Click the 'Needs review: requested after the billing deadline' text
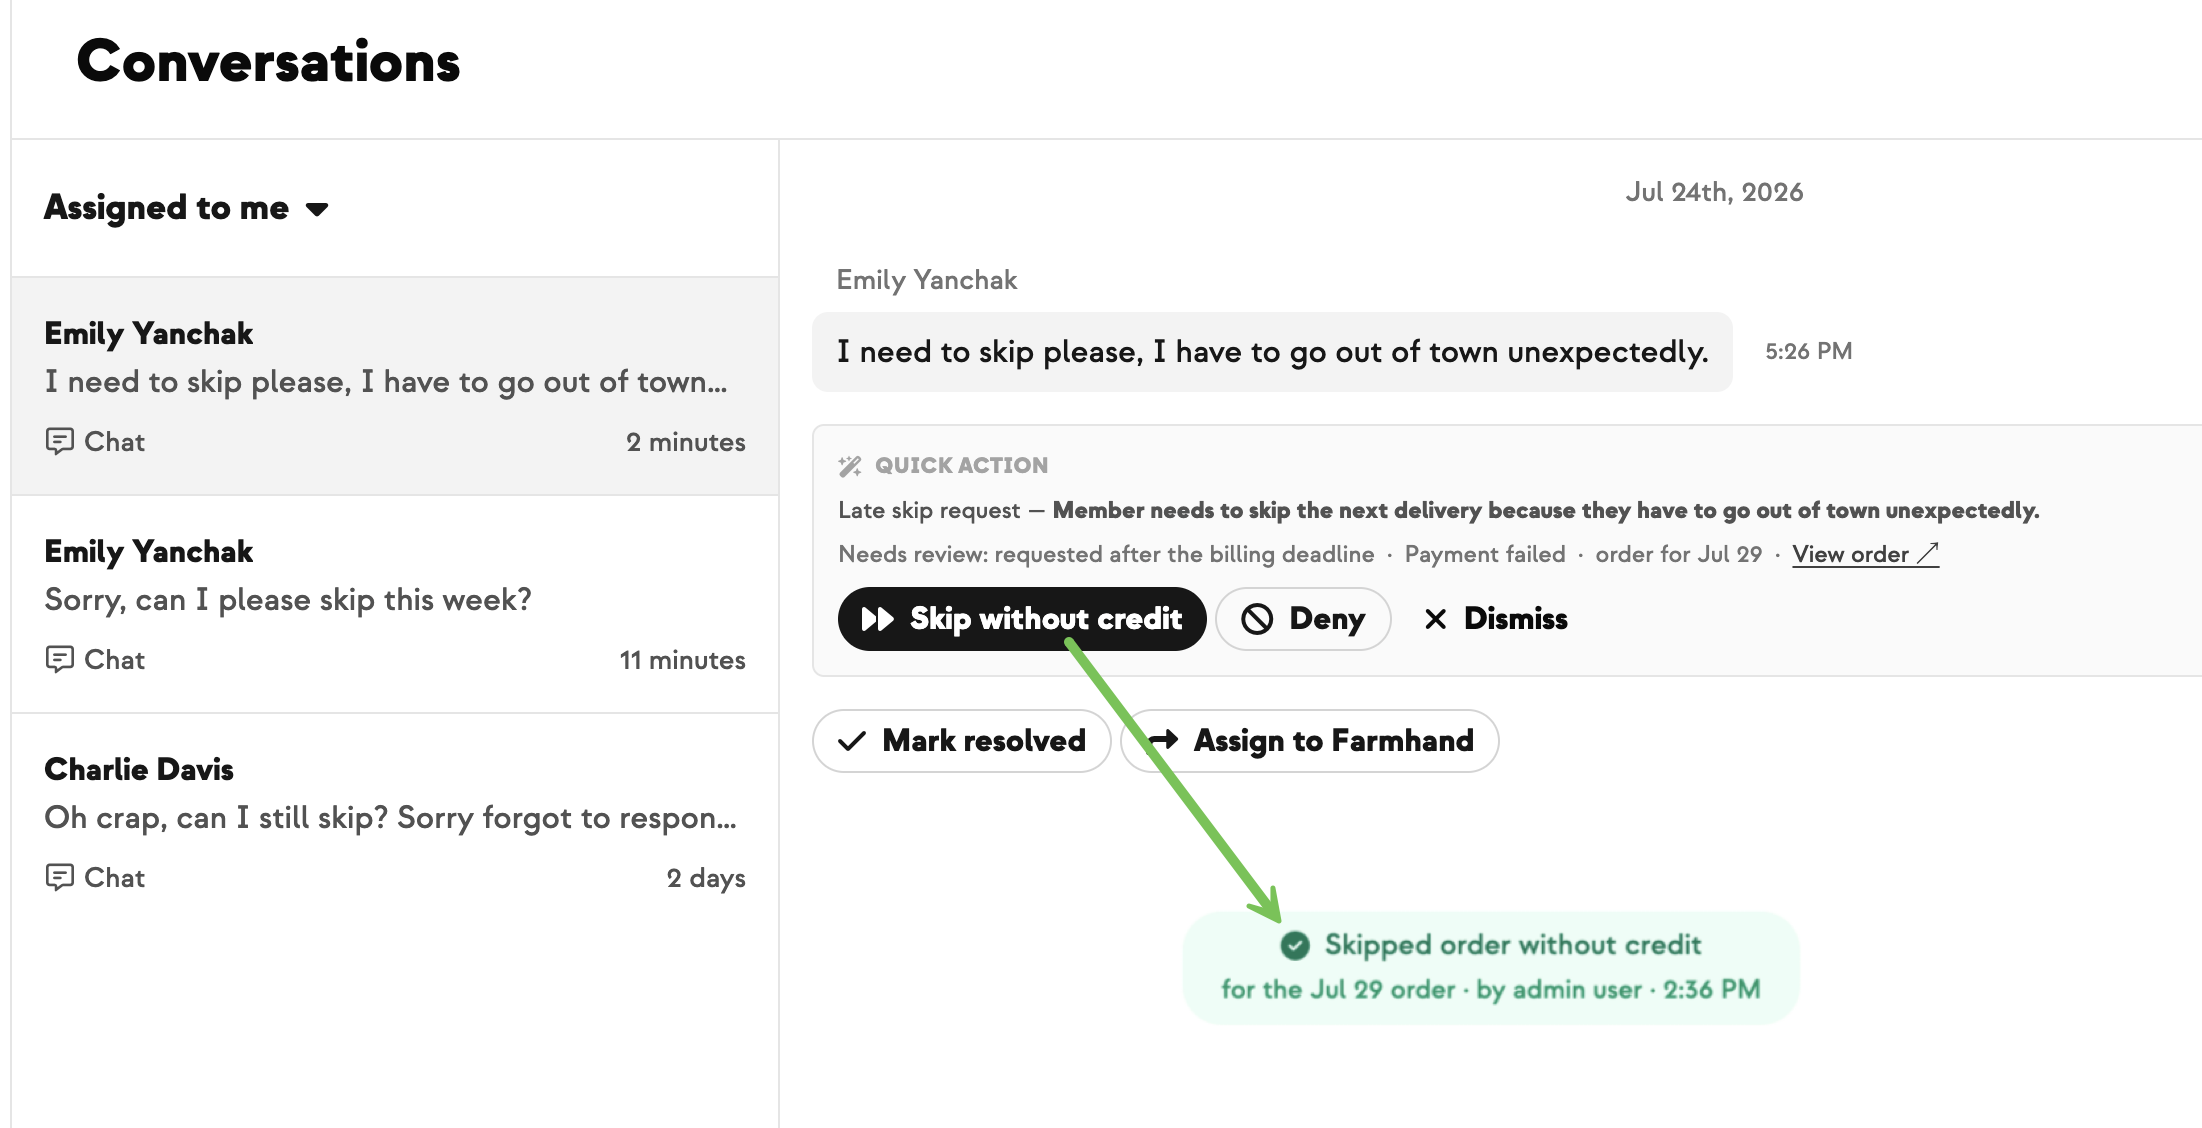 point(1106,554)
